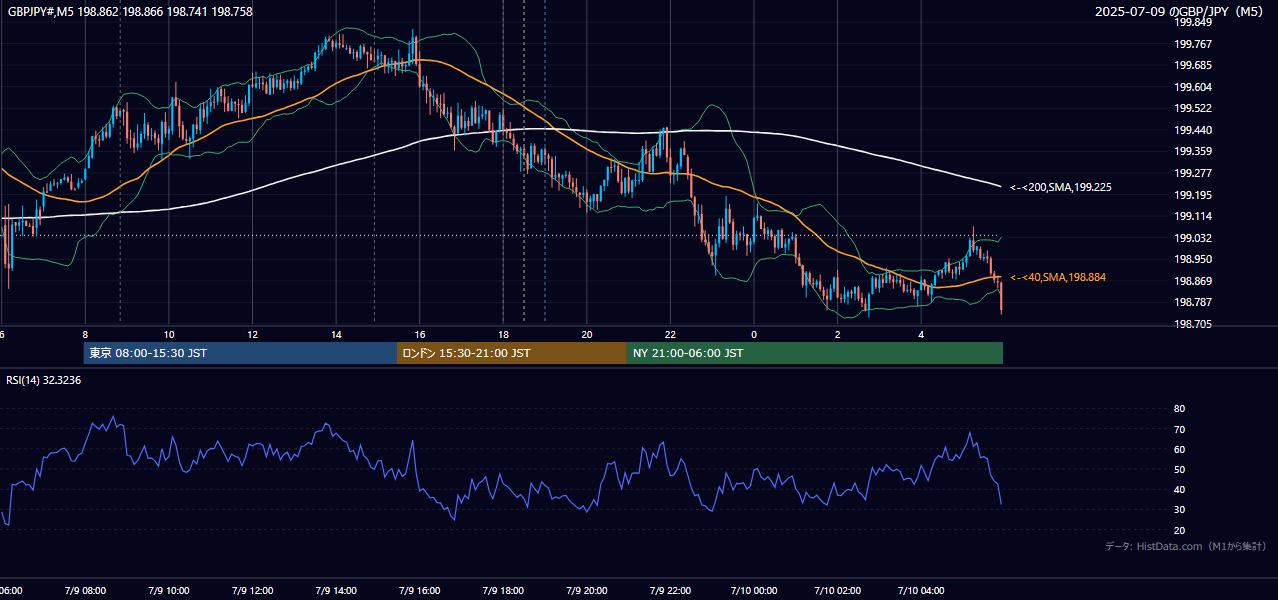
Task: Click the HistData.com data source credit
Action: (1185, 547)
